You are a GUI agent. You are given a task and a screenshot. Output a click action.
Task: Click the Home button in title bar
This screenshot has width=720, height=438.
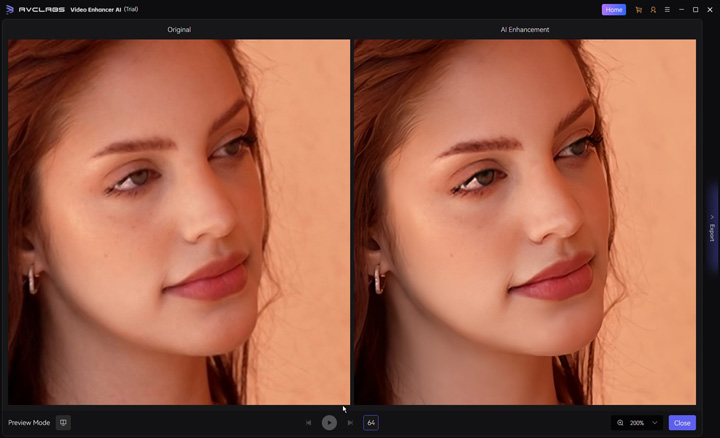613,10
